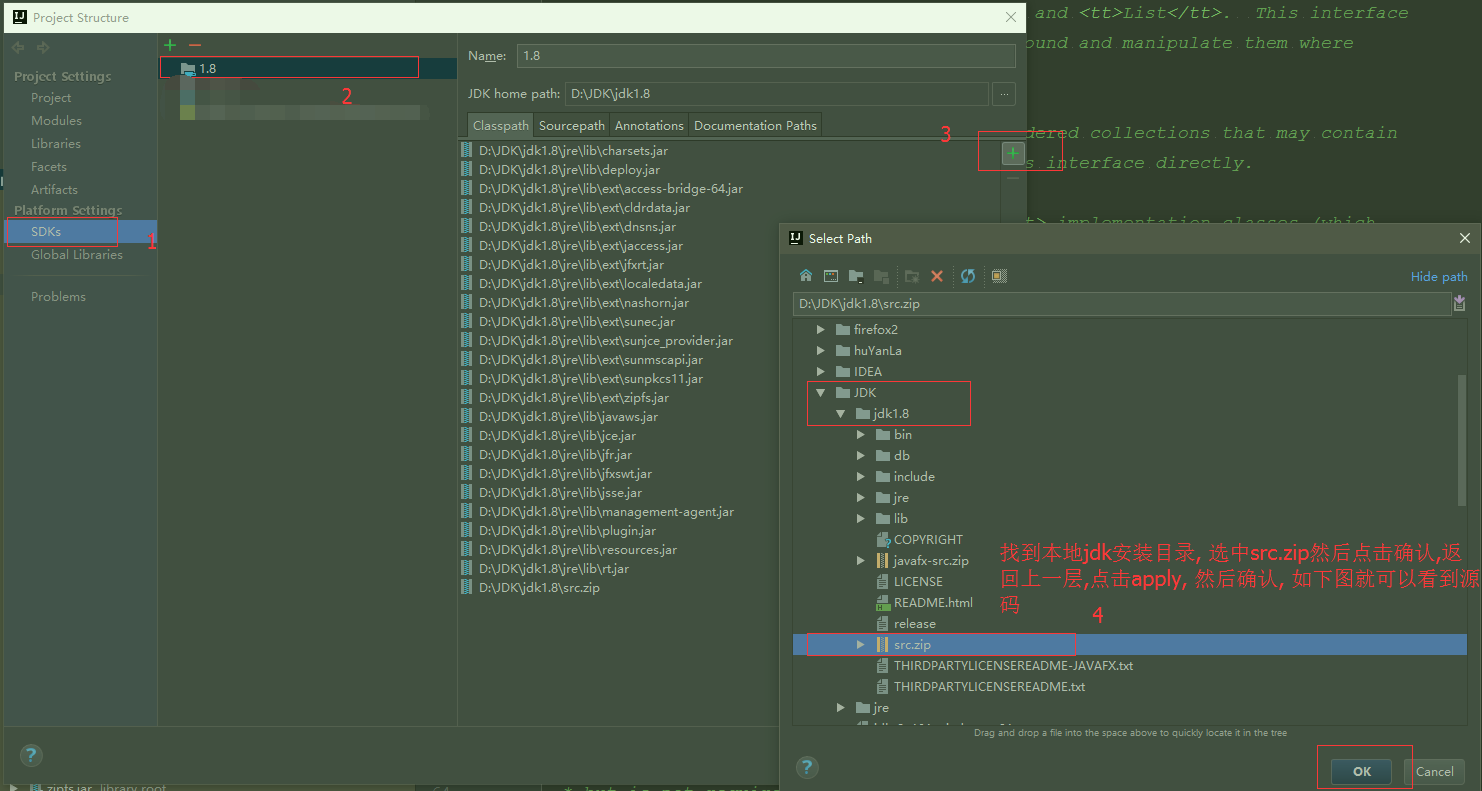Click the green plus to add classpath entry

coord(1013,153)
